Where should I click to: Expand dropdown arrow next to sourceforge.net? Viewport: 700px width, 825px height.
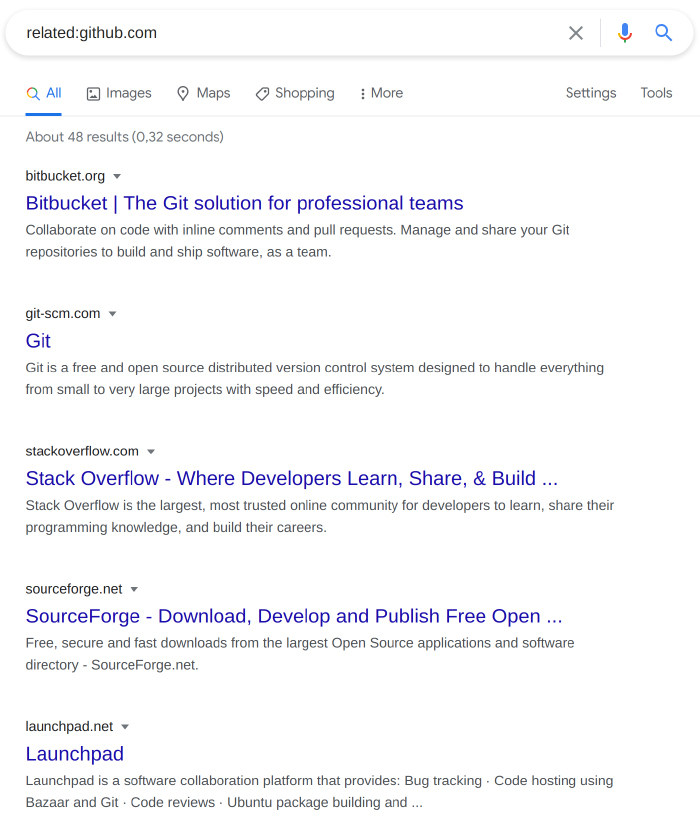(134, 589)
